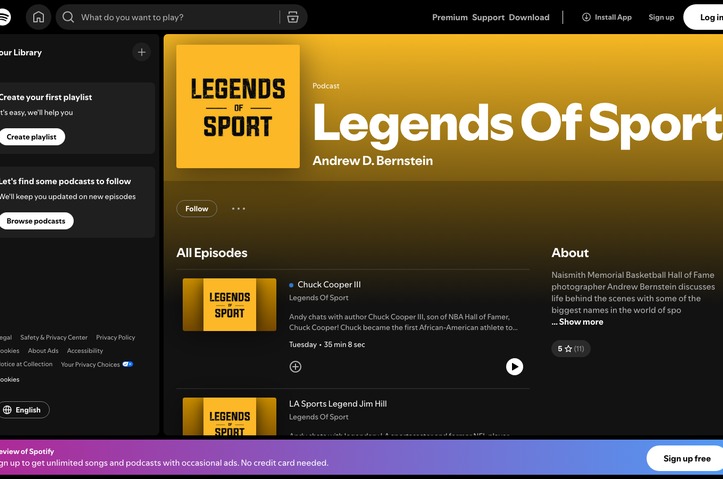Screen dimensions: 723x479
Task: Open the Support link
Action: pyautogui.click(x=488, y=17)
